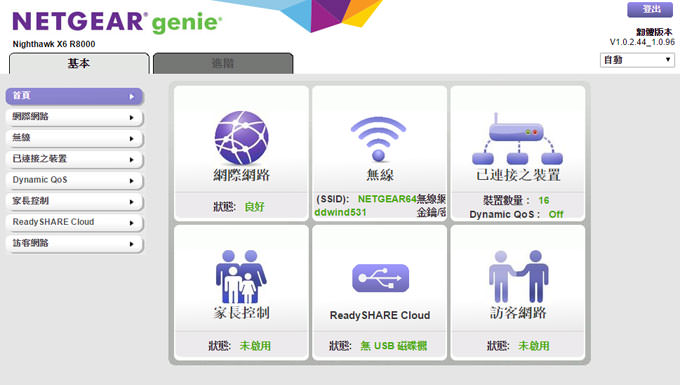Click the 未啟用 status under 家長控制
The width and height of the screenshot is (680, 385).
pos(255,346)
